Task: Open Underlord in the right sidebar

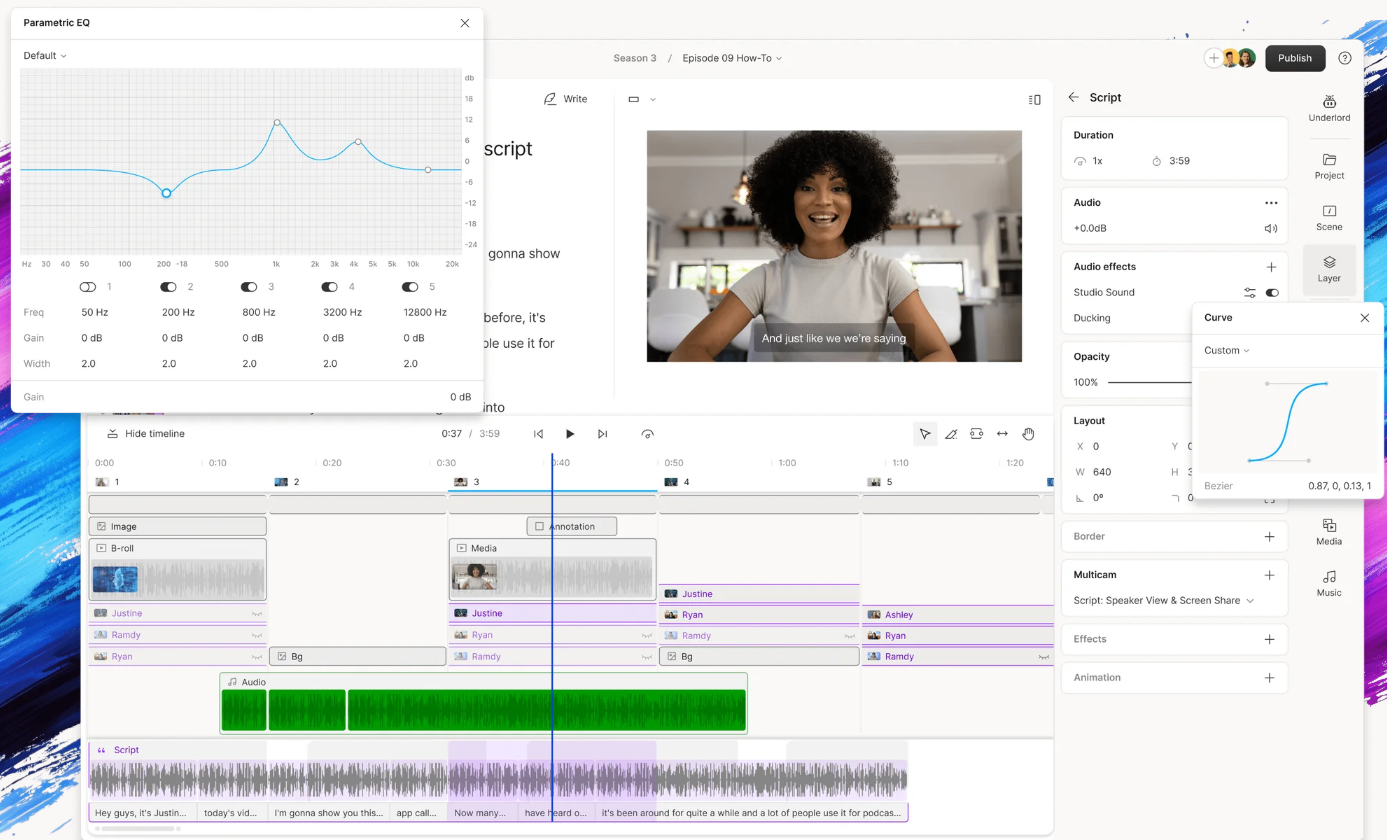Action: [x=1329, y=108]
